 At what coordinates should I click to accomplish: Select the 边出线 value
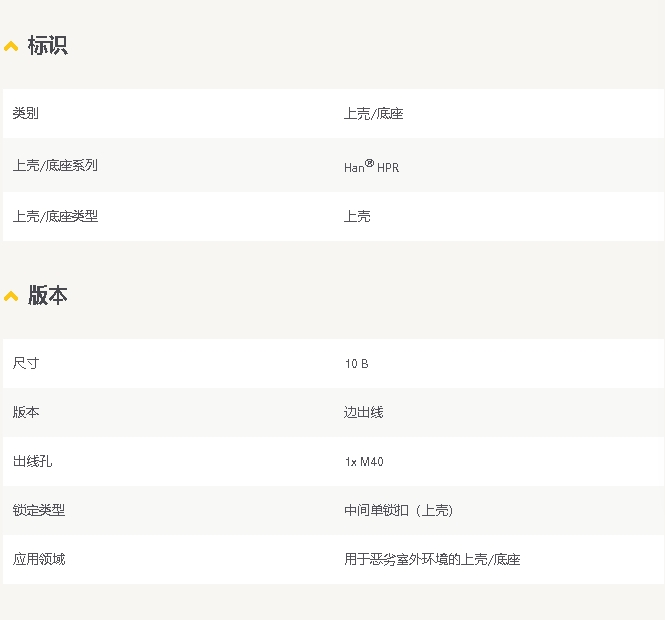[363, 412]
